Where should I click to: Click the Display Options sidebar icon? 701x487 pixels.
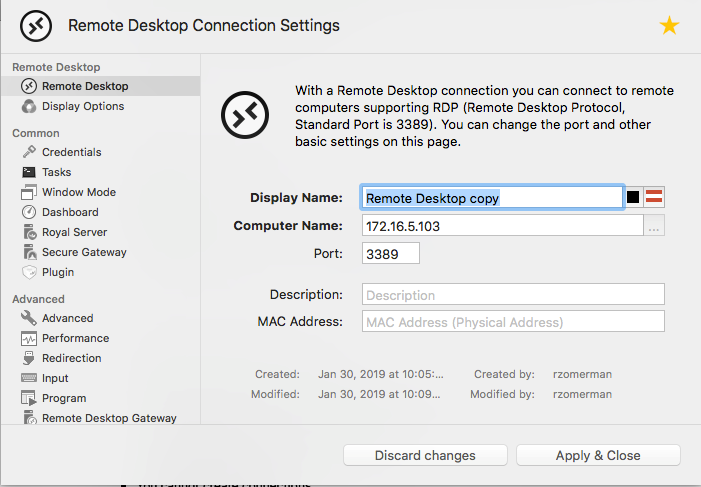(29, 106)
